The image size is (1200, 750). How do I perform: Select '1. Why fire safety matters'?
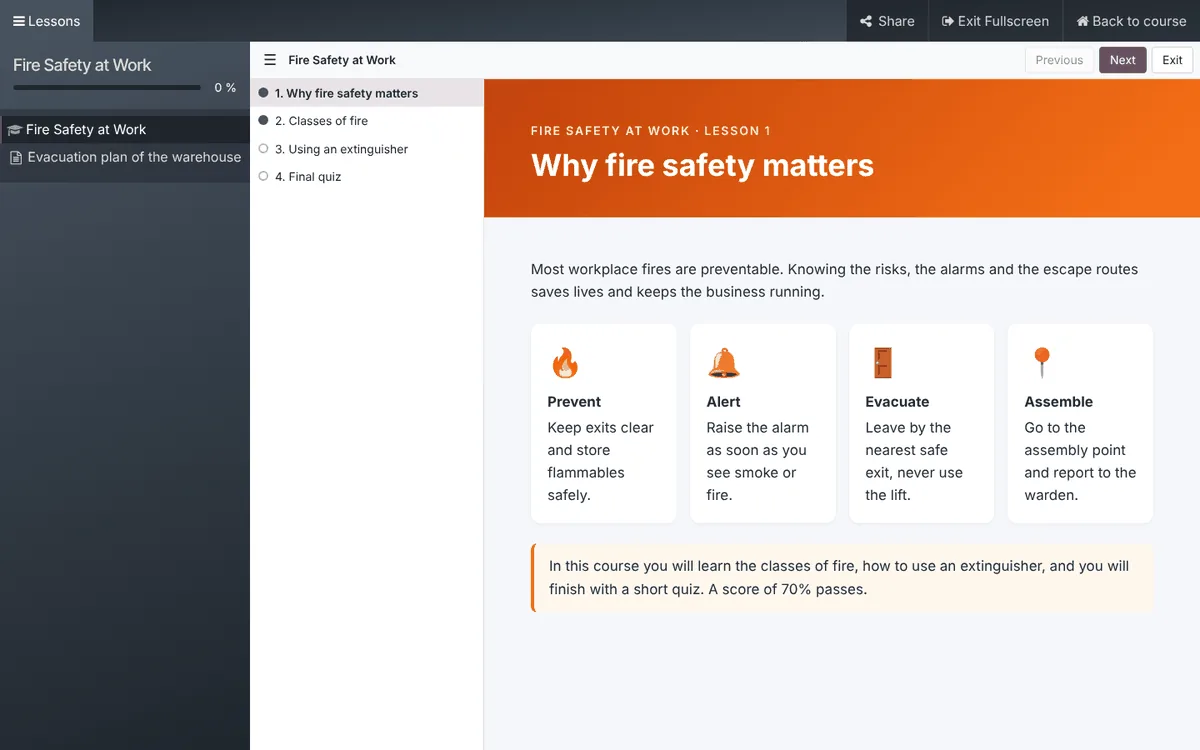(367, 93)
